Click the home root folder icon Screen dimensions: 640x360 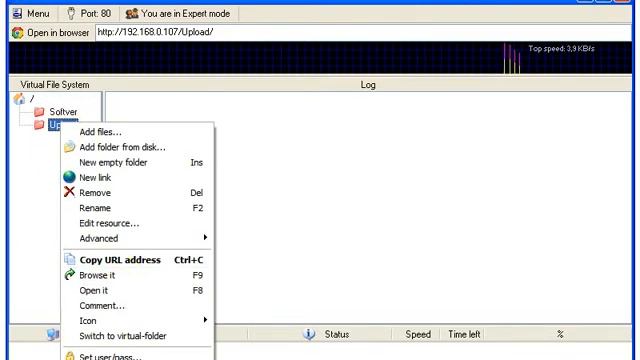click(19, 99)
